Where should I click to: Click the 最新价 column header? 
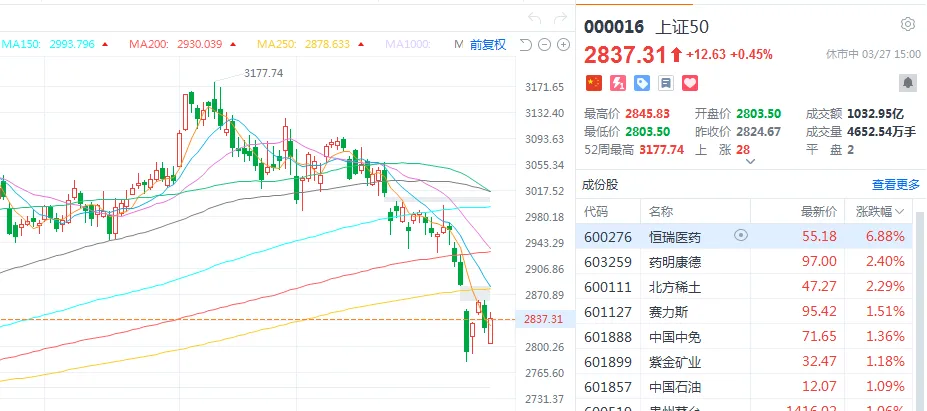[819, 212]
